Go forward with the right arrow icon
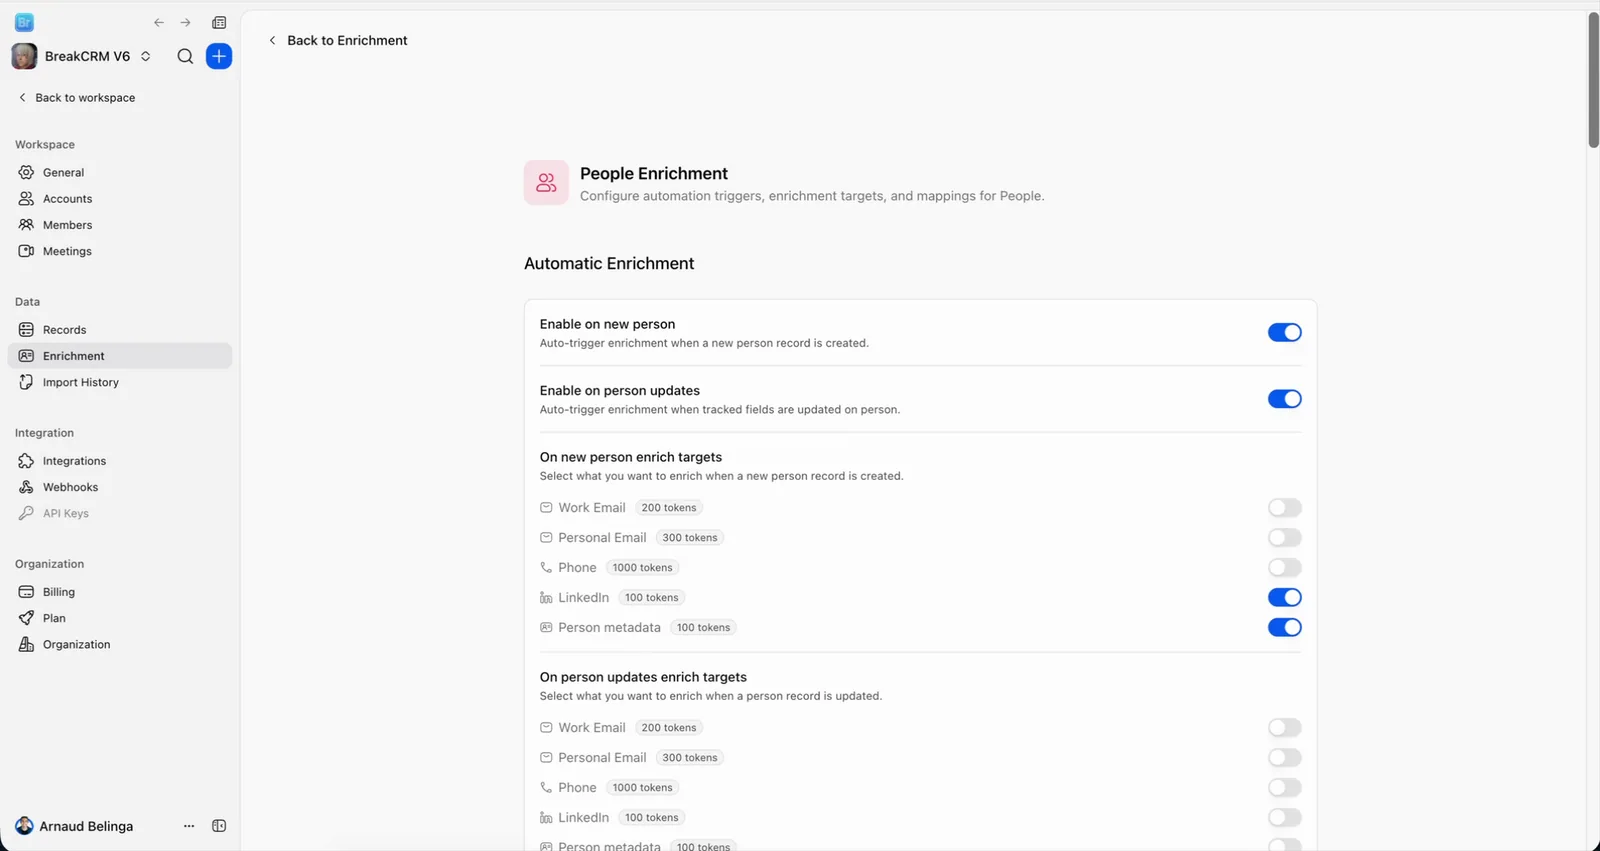Screen dimensions: 1600x851 pos(185,23)
